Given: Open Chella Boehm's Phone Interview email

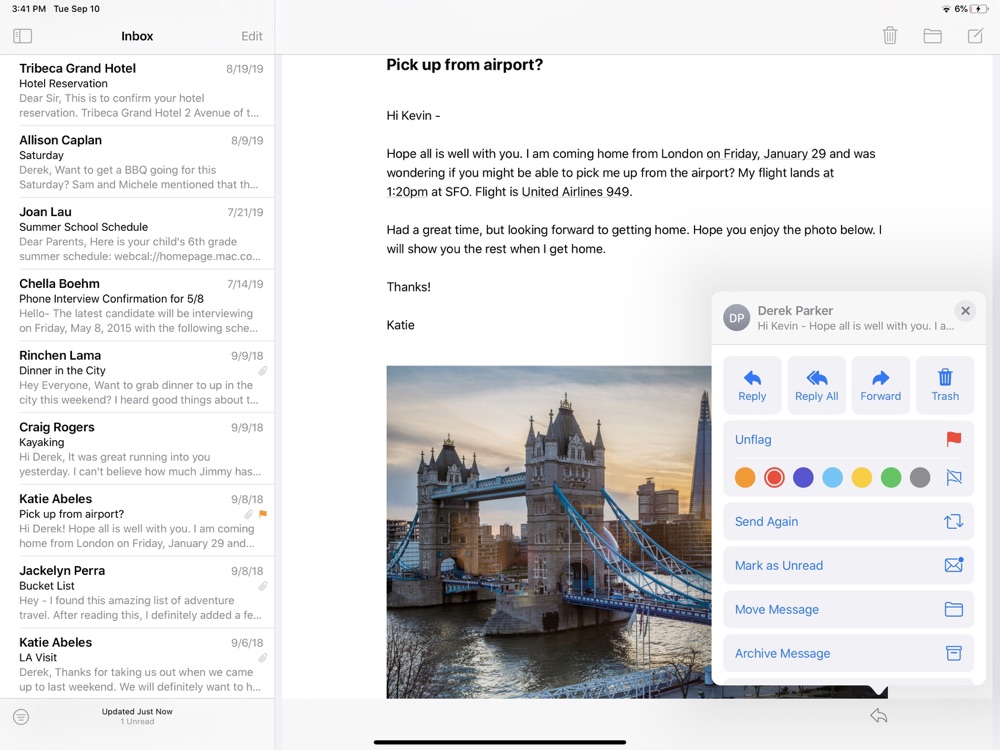Looking at the screenshot, I should point(137,305).
